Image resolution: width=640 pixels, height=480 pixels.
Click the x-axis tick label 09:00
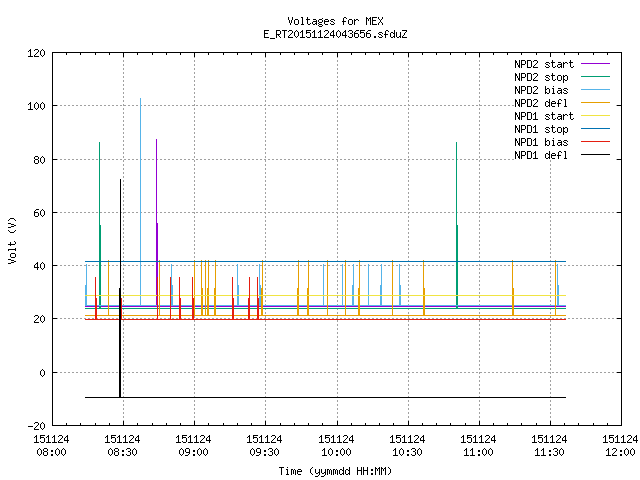tap(193, 453)
